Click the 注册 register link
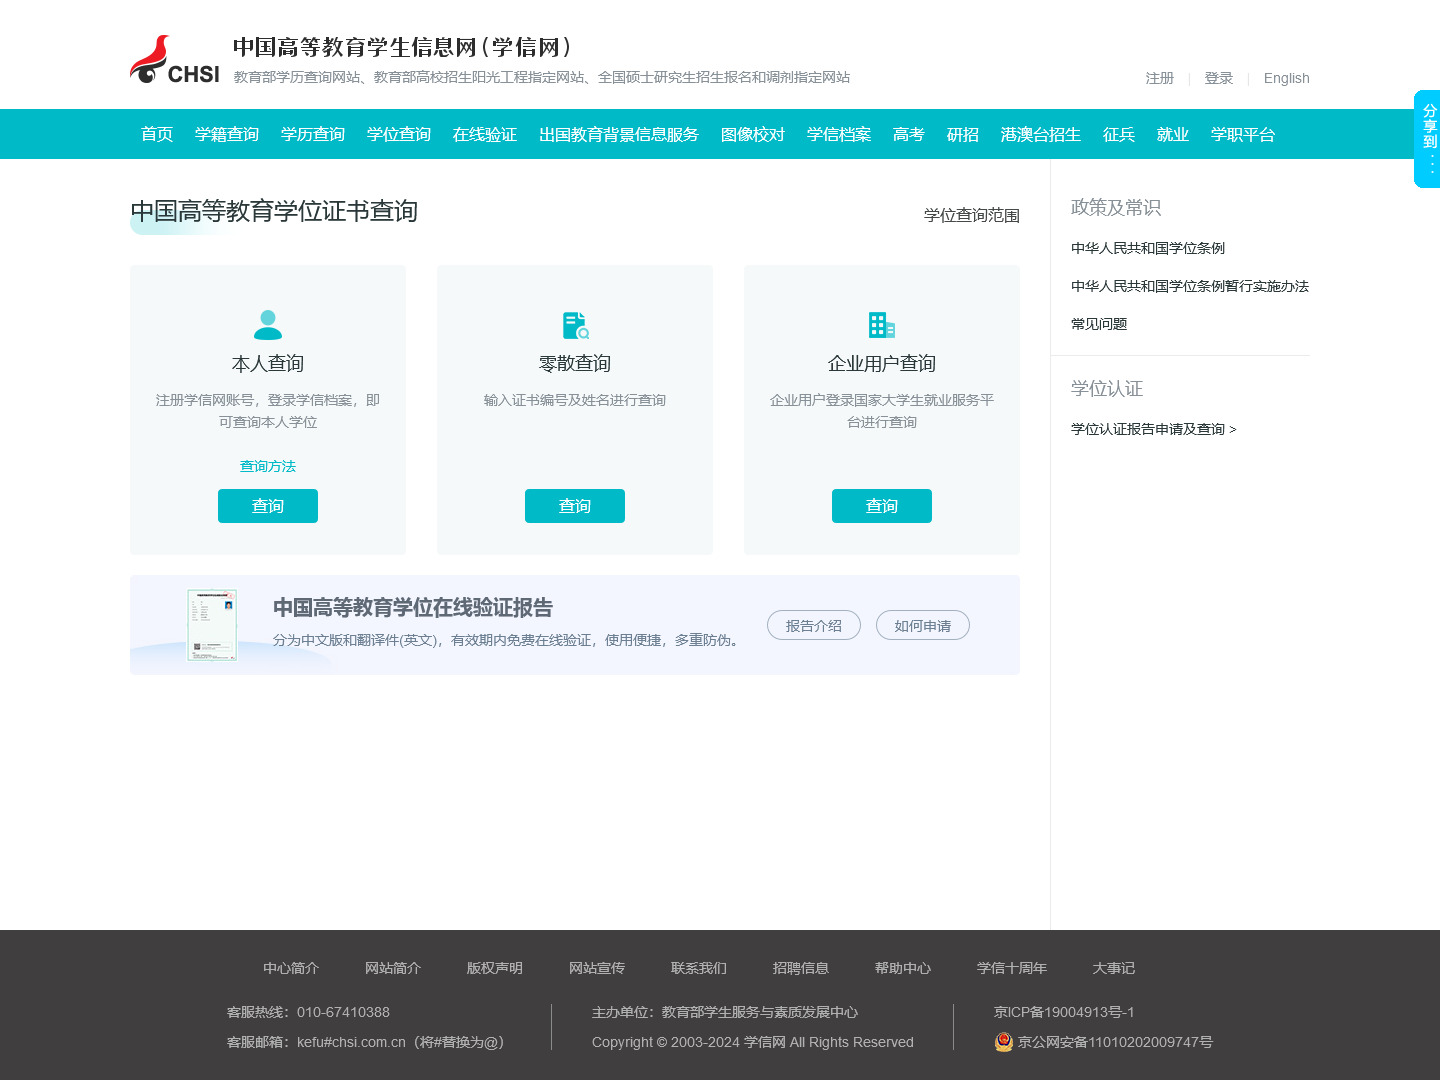Image resolution: width=1440 pixels, height=1080 pixels. click(1160, 78)
